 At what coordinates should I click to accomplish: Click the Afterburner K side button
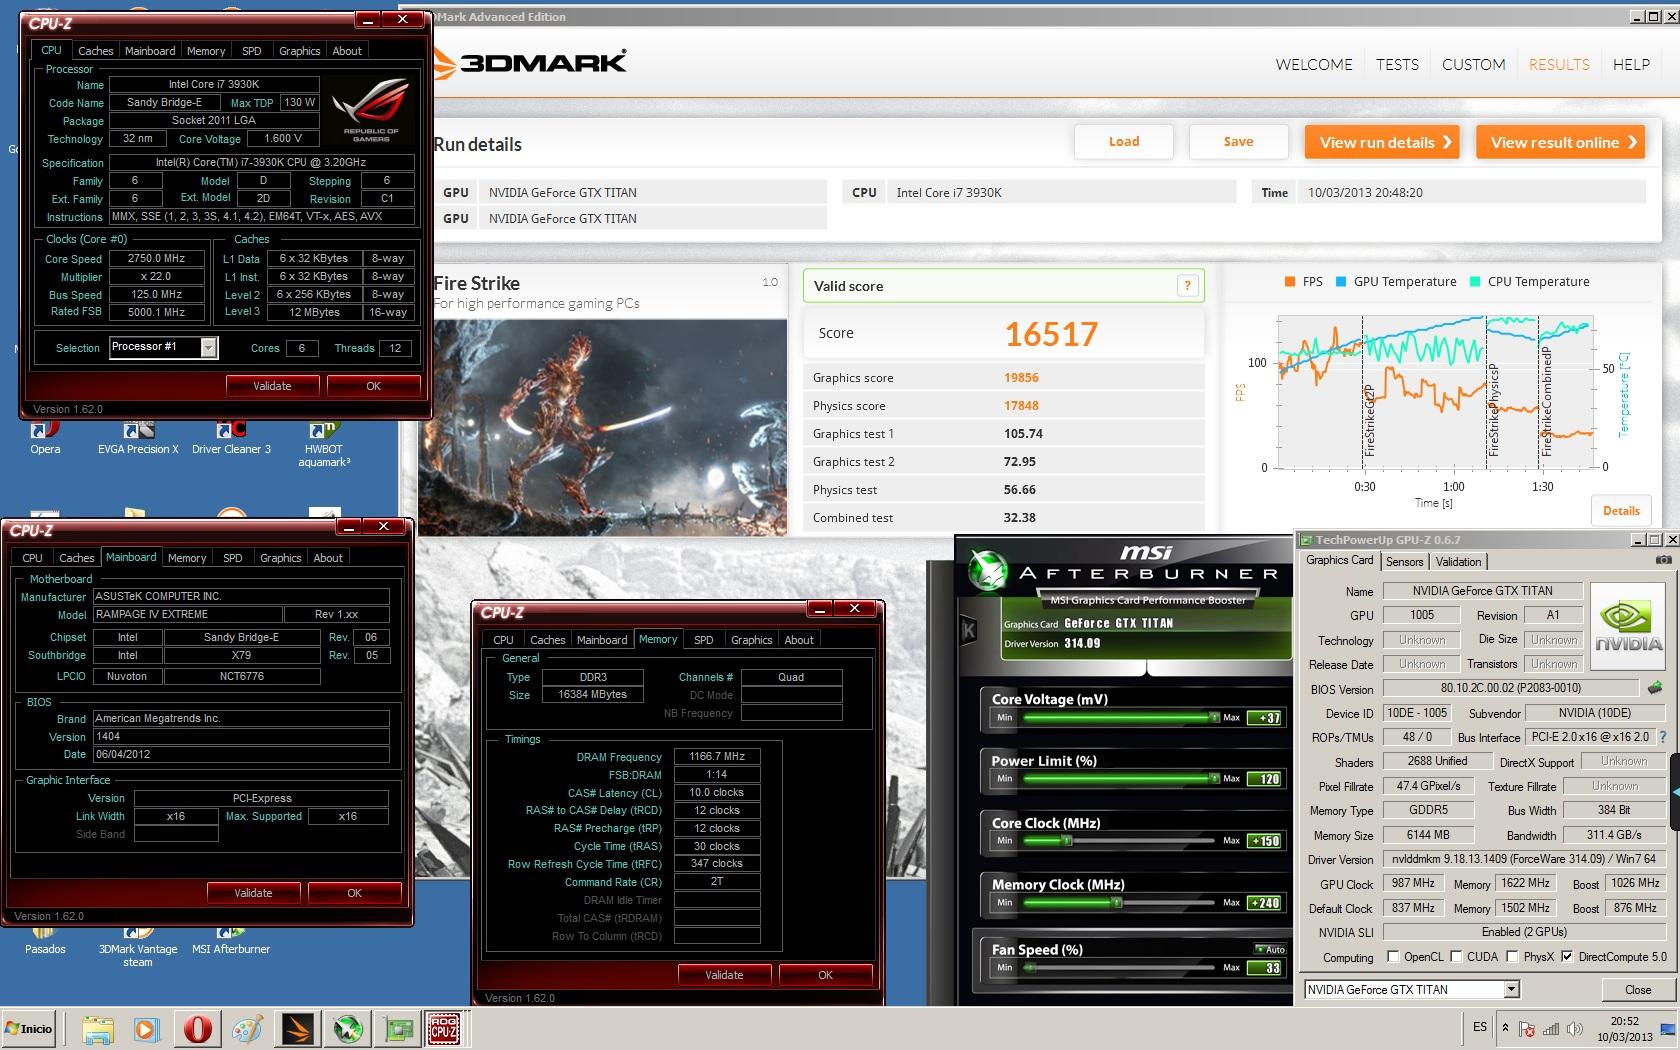(x=968, y=630)
